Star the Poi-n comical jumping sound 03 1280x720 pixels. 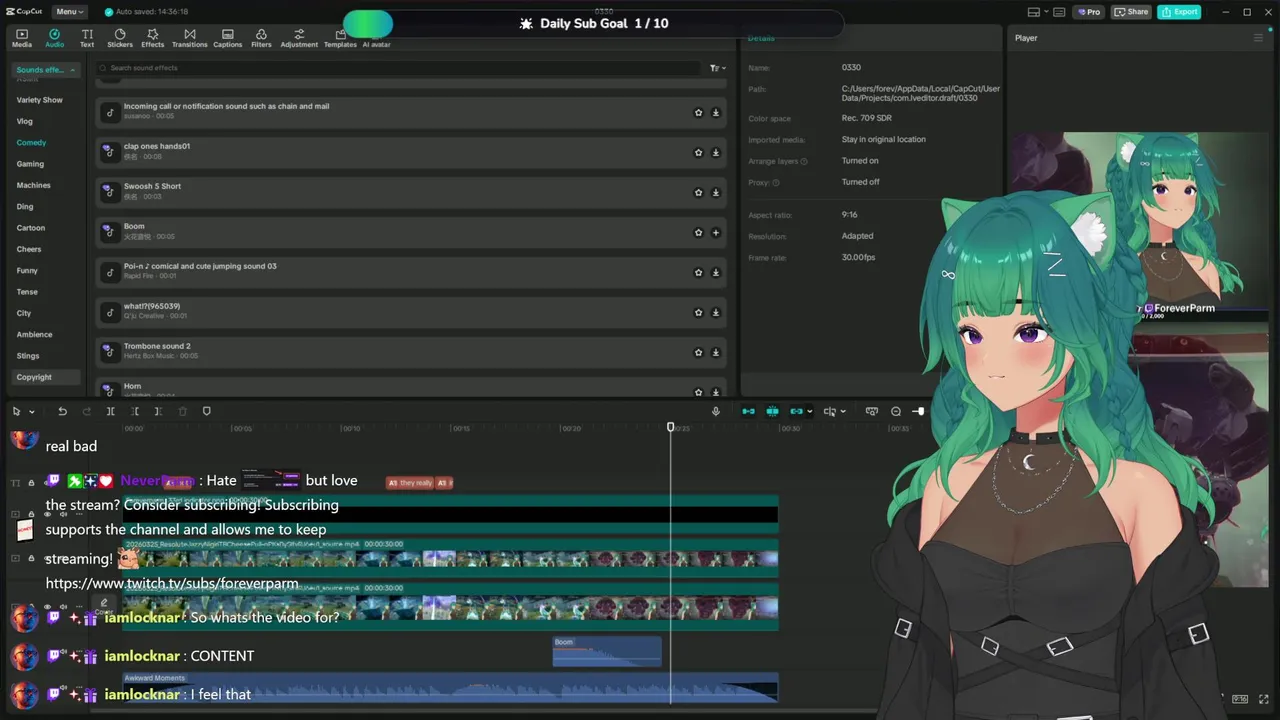coord(698,273)
